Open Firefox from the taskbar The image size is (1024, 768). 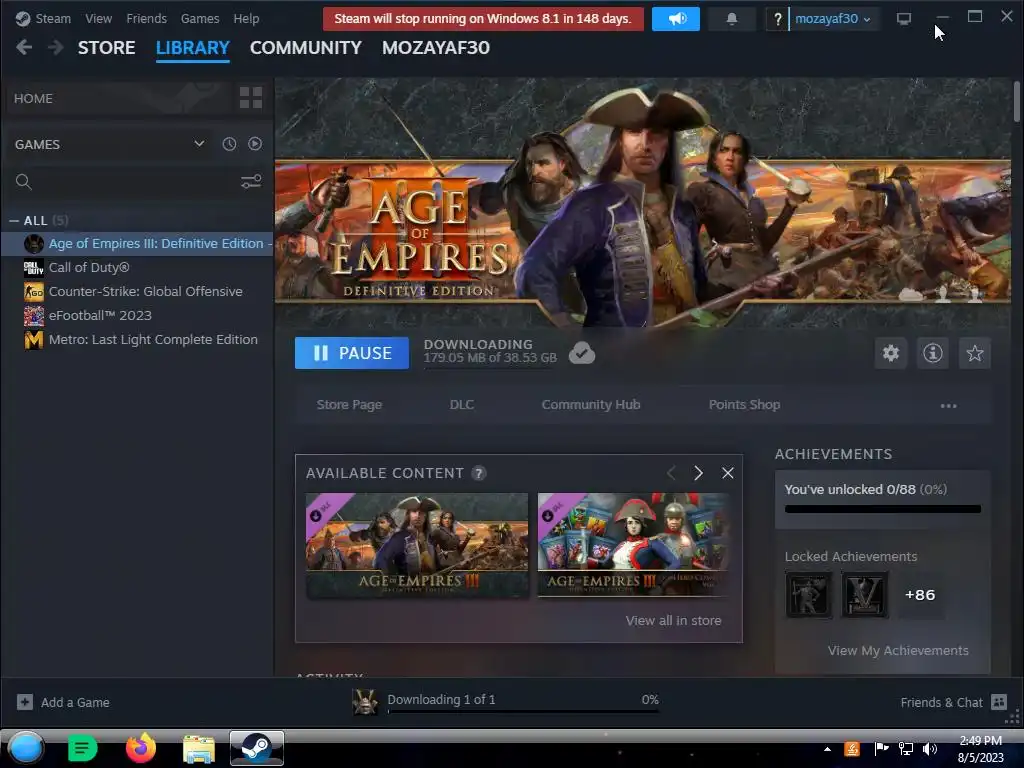click(x=141, y=748)
